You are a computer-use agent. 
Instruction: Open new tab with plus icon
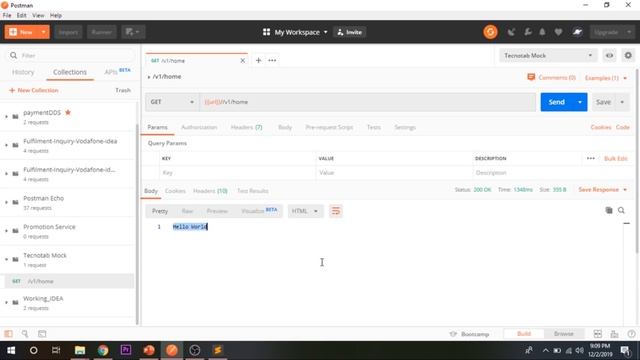tap(258, 60)
